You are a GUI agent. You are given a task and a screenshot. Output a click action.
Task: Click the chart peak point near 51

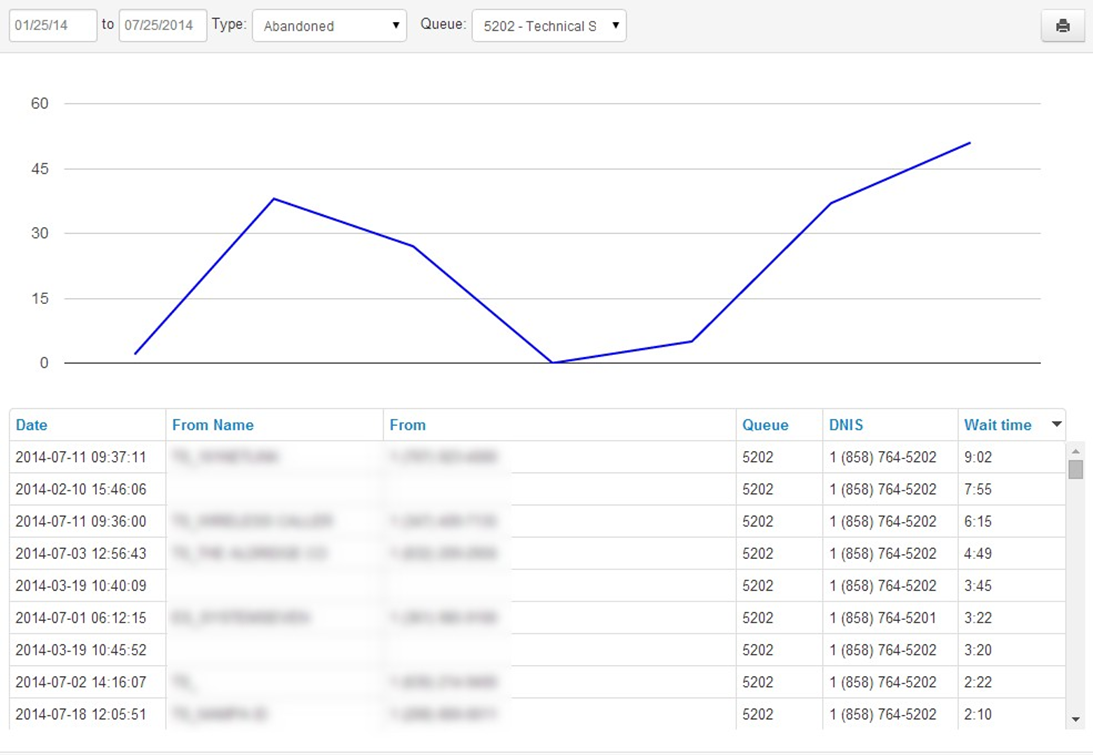970,143
